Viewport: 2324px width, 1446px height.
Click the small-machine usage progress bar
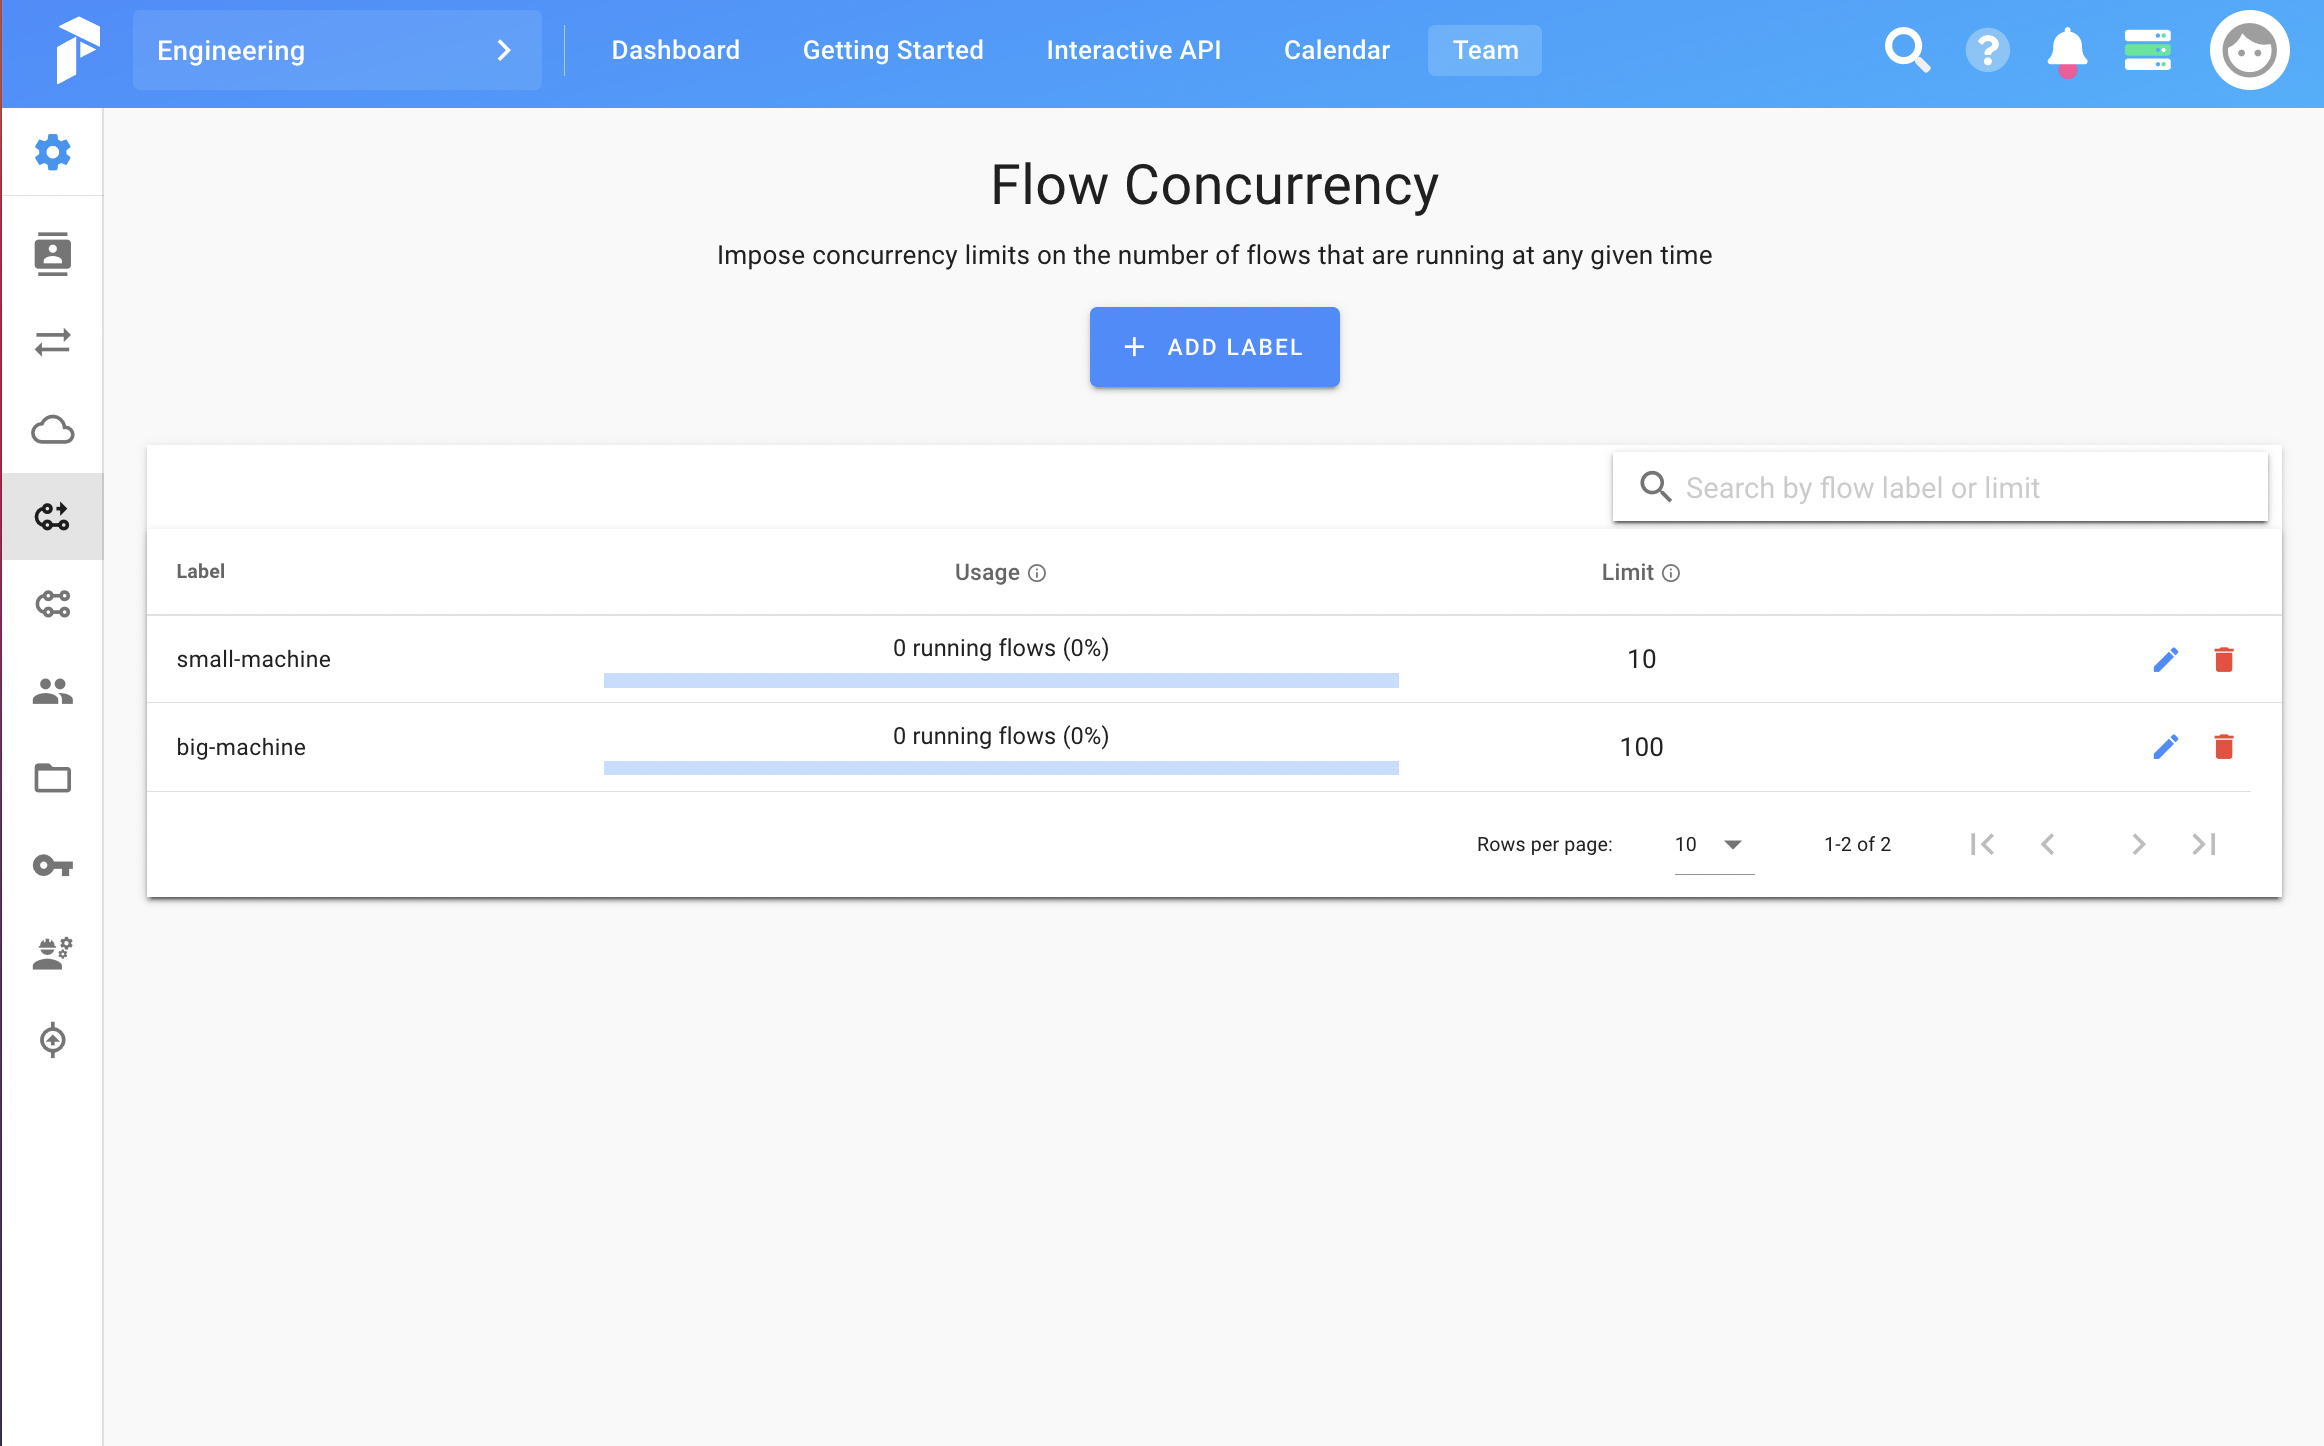(1000, 681)
